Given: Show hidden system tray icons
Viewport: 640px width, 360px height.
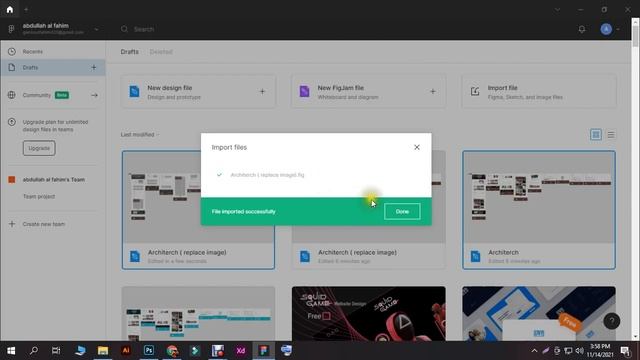Looking at the screenshot, I should (x=534, y=351).
